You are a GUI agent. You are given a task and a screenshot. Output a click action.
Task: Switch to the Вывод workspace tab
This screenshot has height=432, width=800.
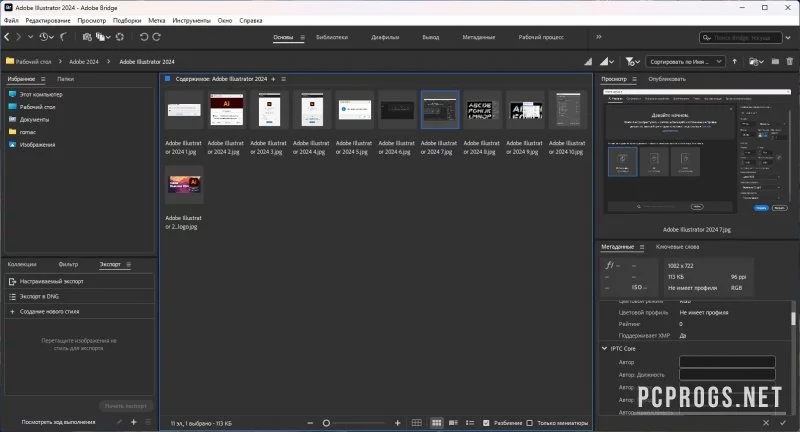[x=431, y=37]
